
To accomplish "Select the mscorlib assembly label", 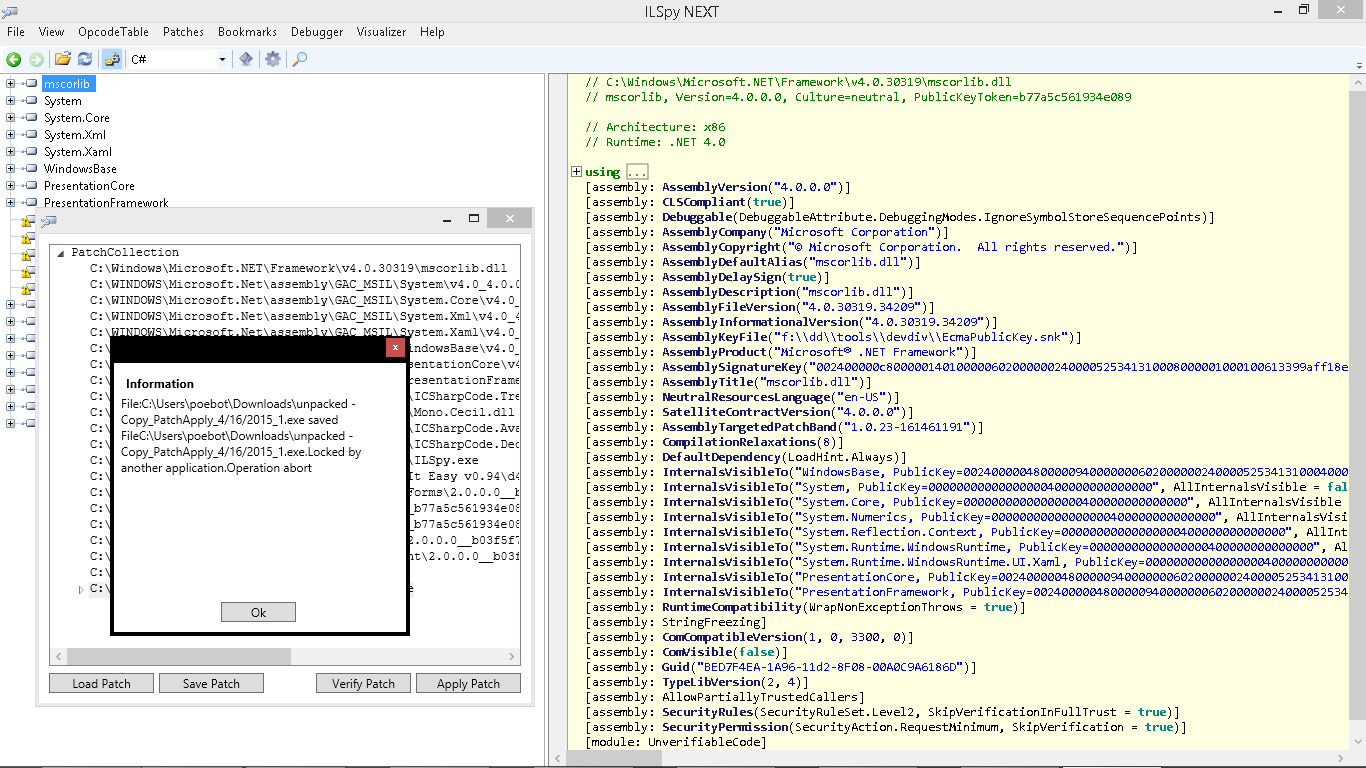I will pos(68,84).
